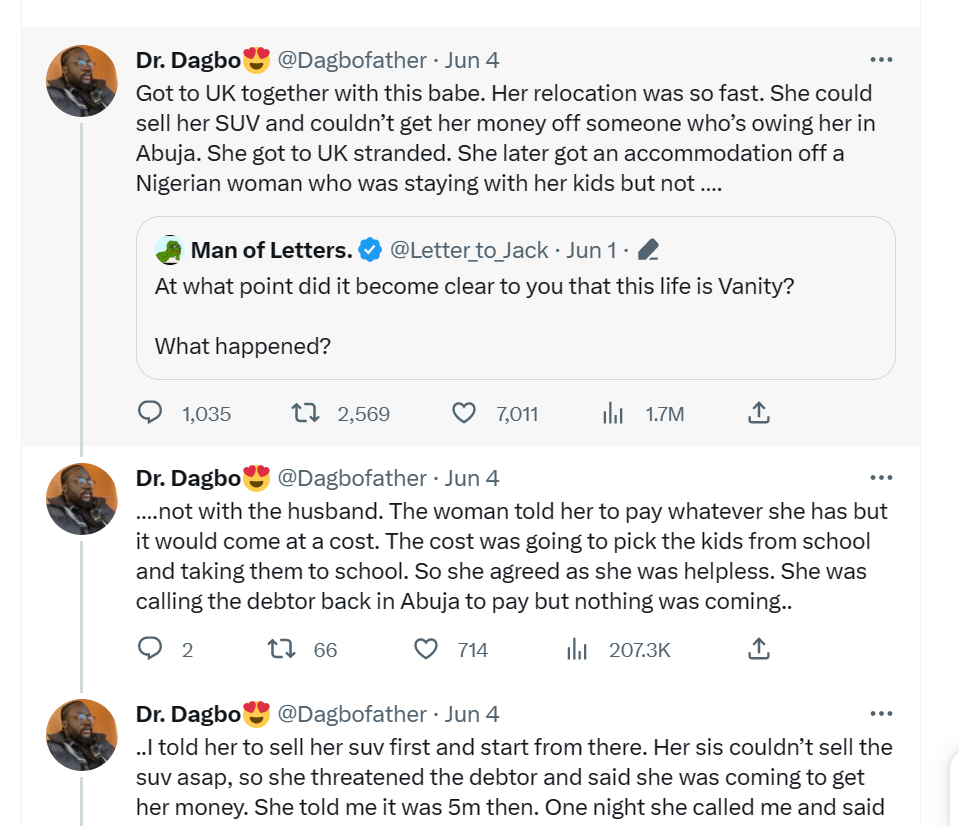Screen dimensions: 959x827
Task: Share the 207.3K views tweet
Action: pos(757,648)
